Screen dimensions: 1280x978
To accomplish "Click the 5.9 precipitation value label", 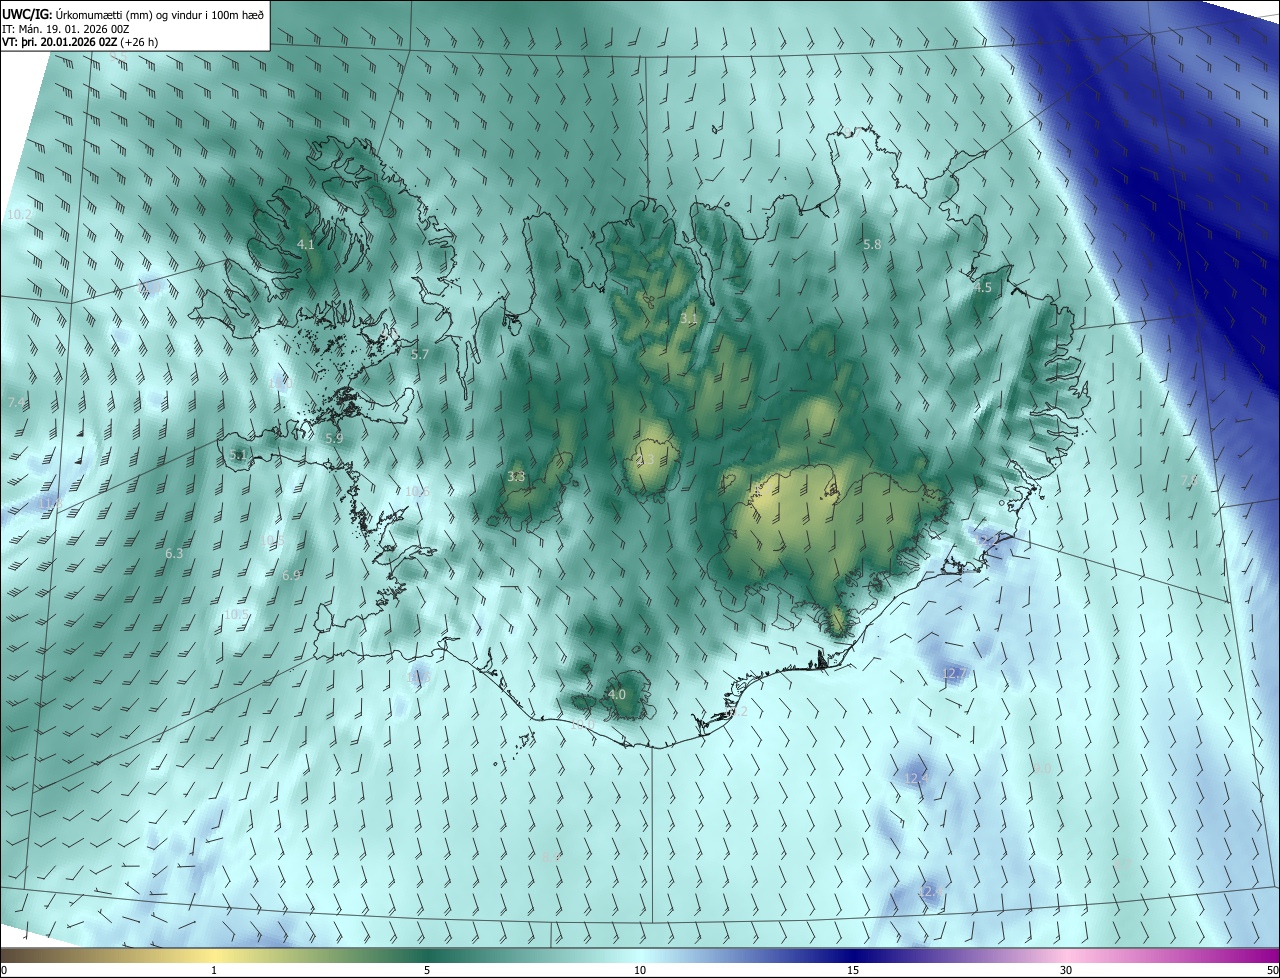I will click(x=334, y=438).
